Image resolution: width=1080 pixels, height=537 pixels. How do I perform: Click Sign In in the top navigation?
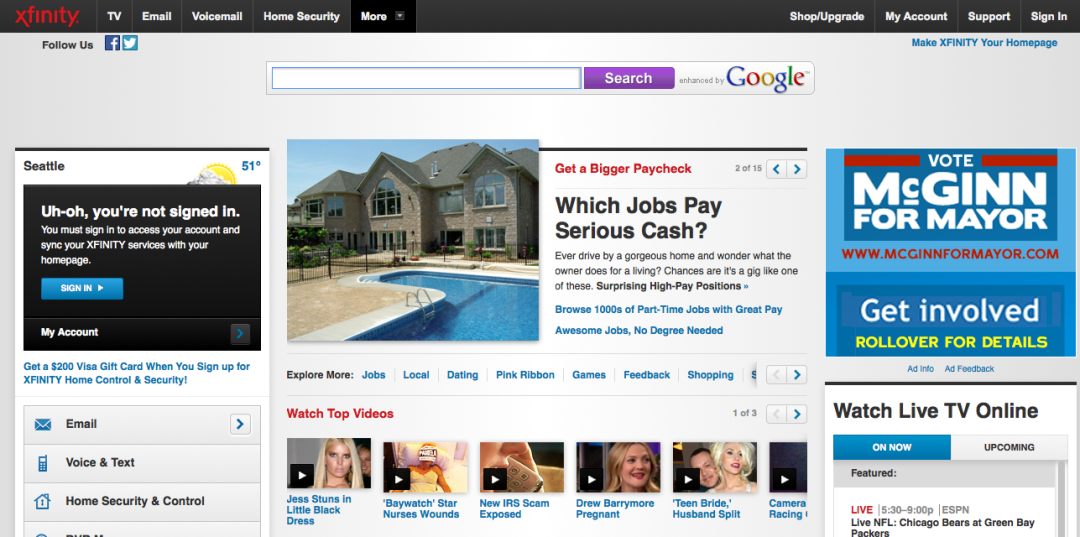coord(1048,17)
